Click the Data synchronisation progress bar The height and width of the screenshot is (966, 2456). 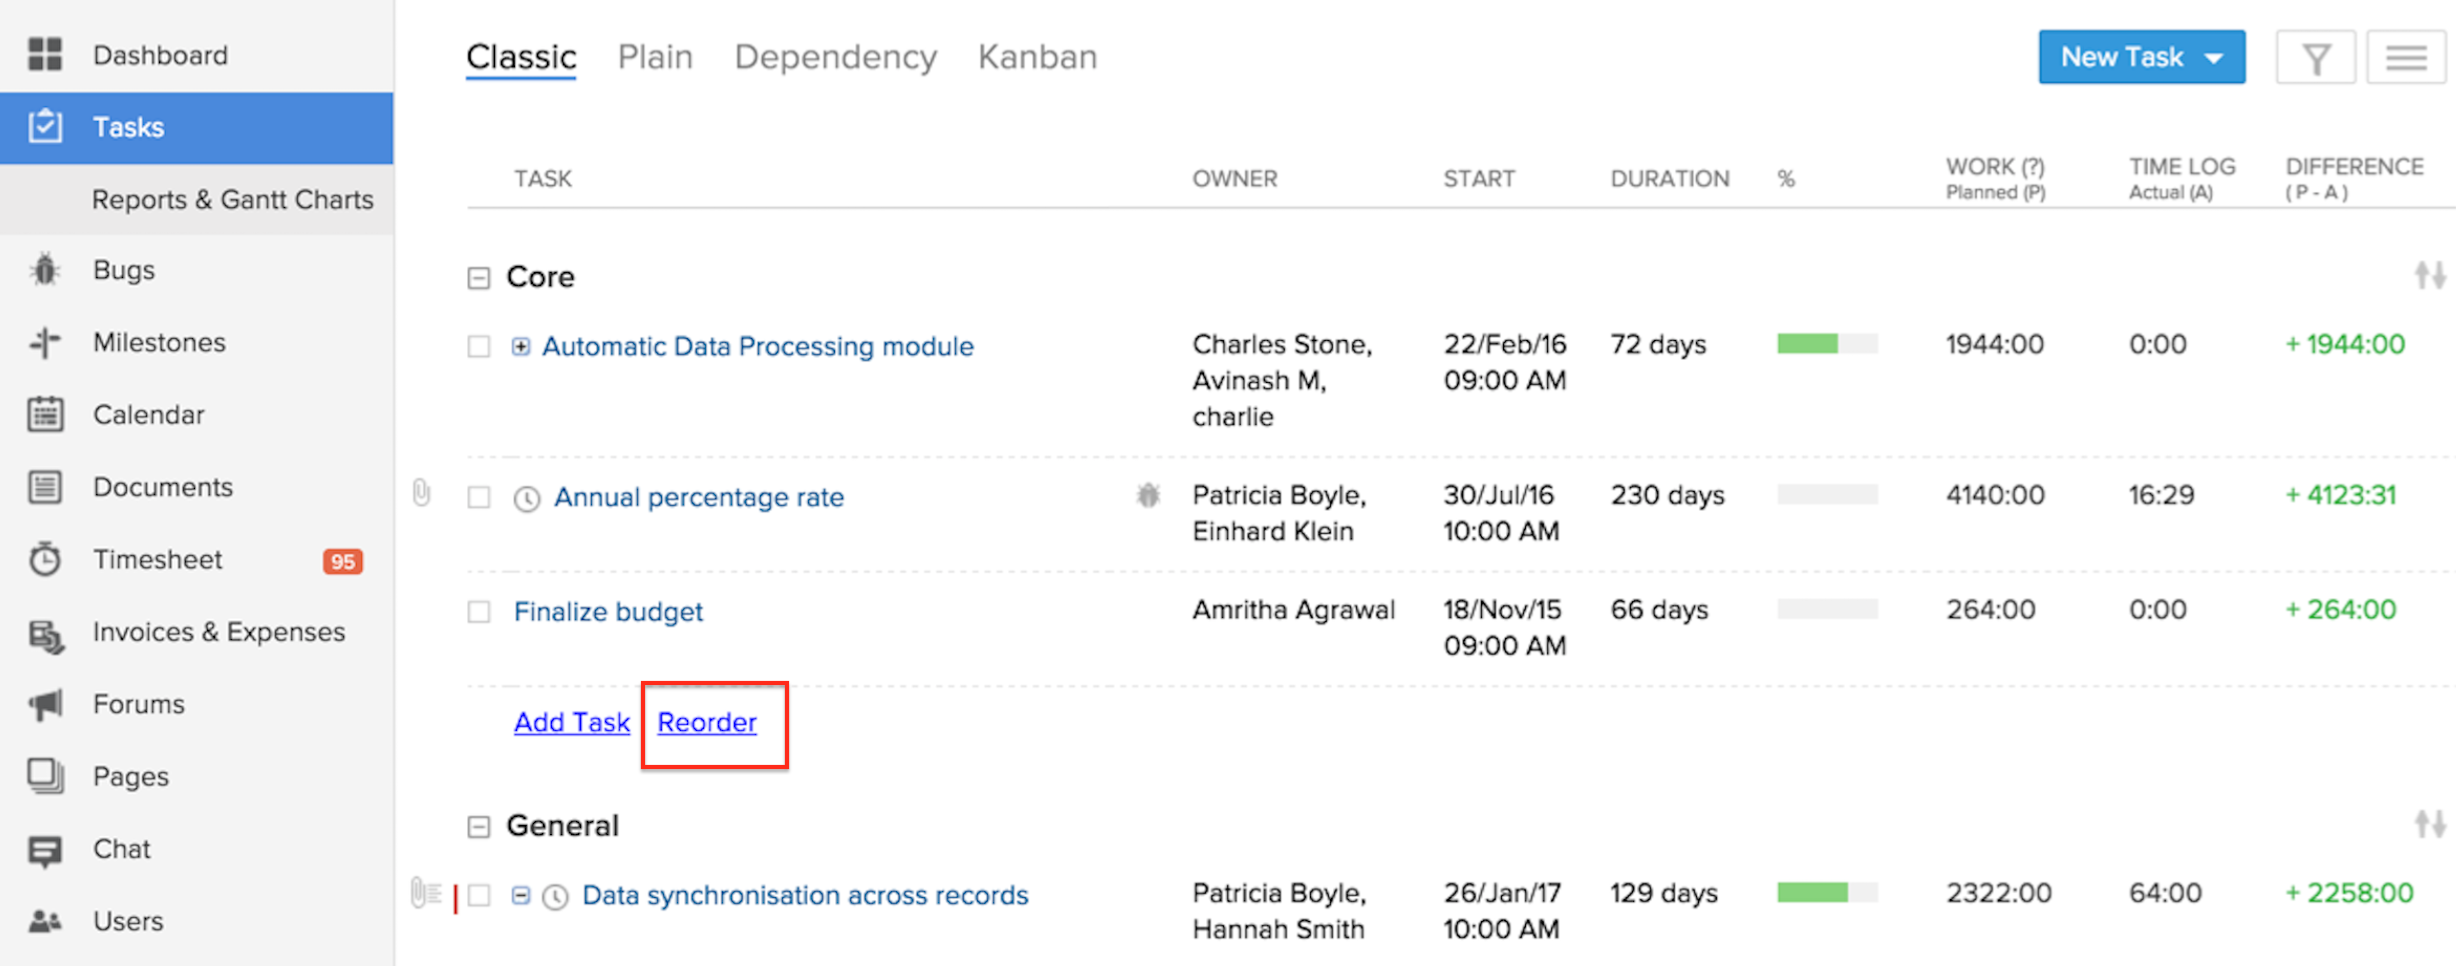1826,893
